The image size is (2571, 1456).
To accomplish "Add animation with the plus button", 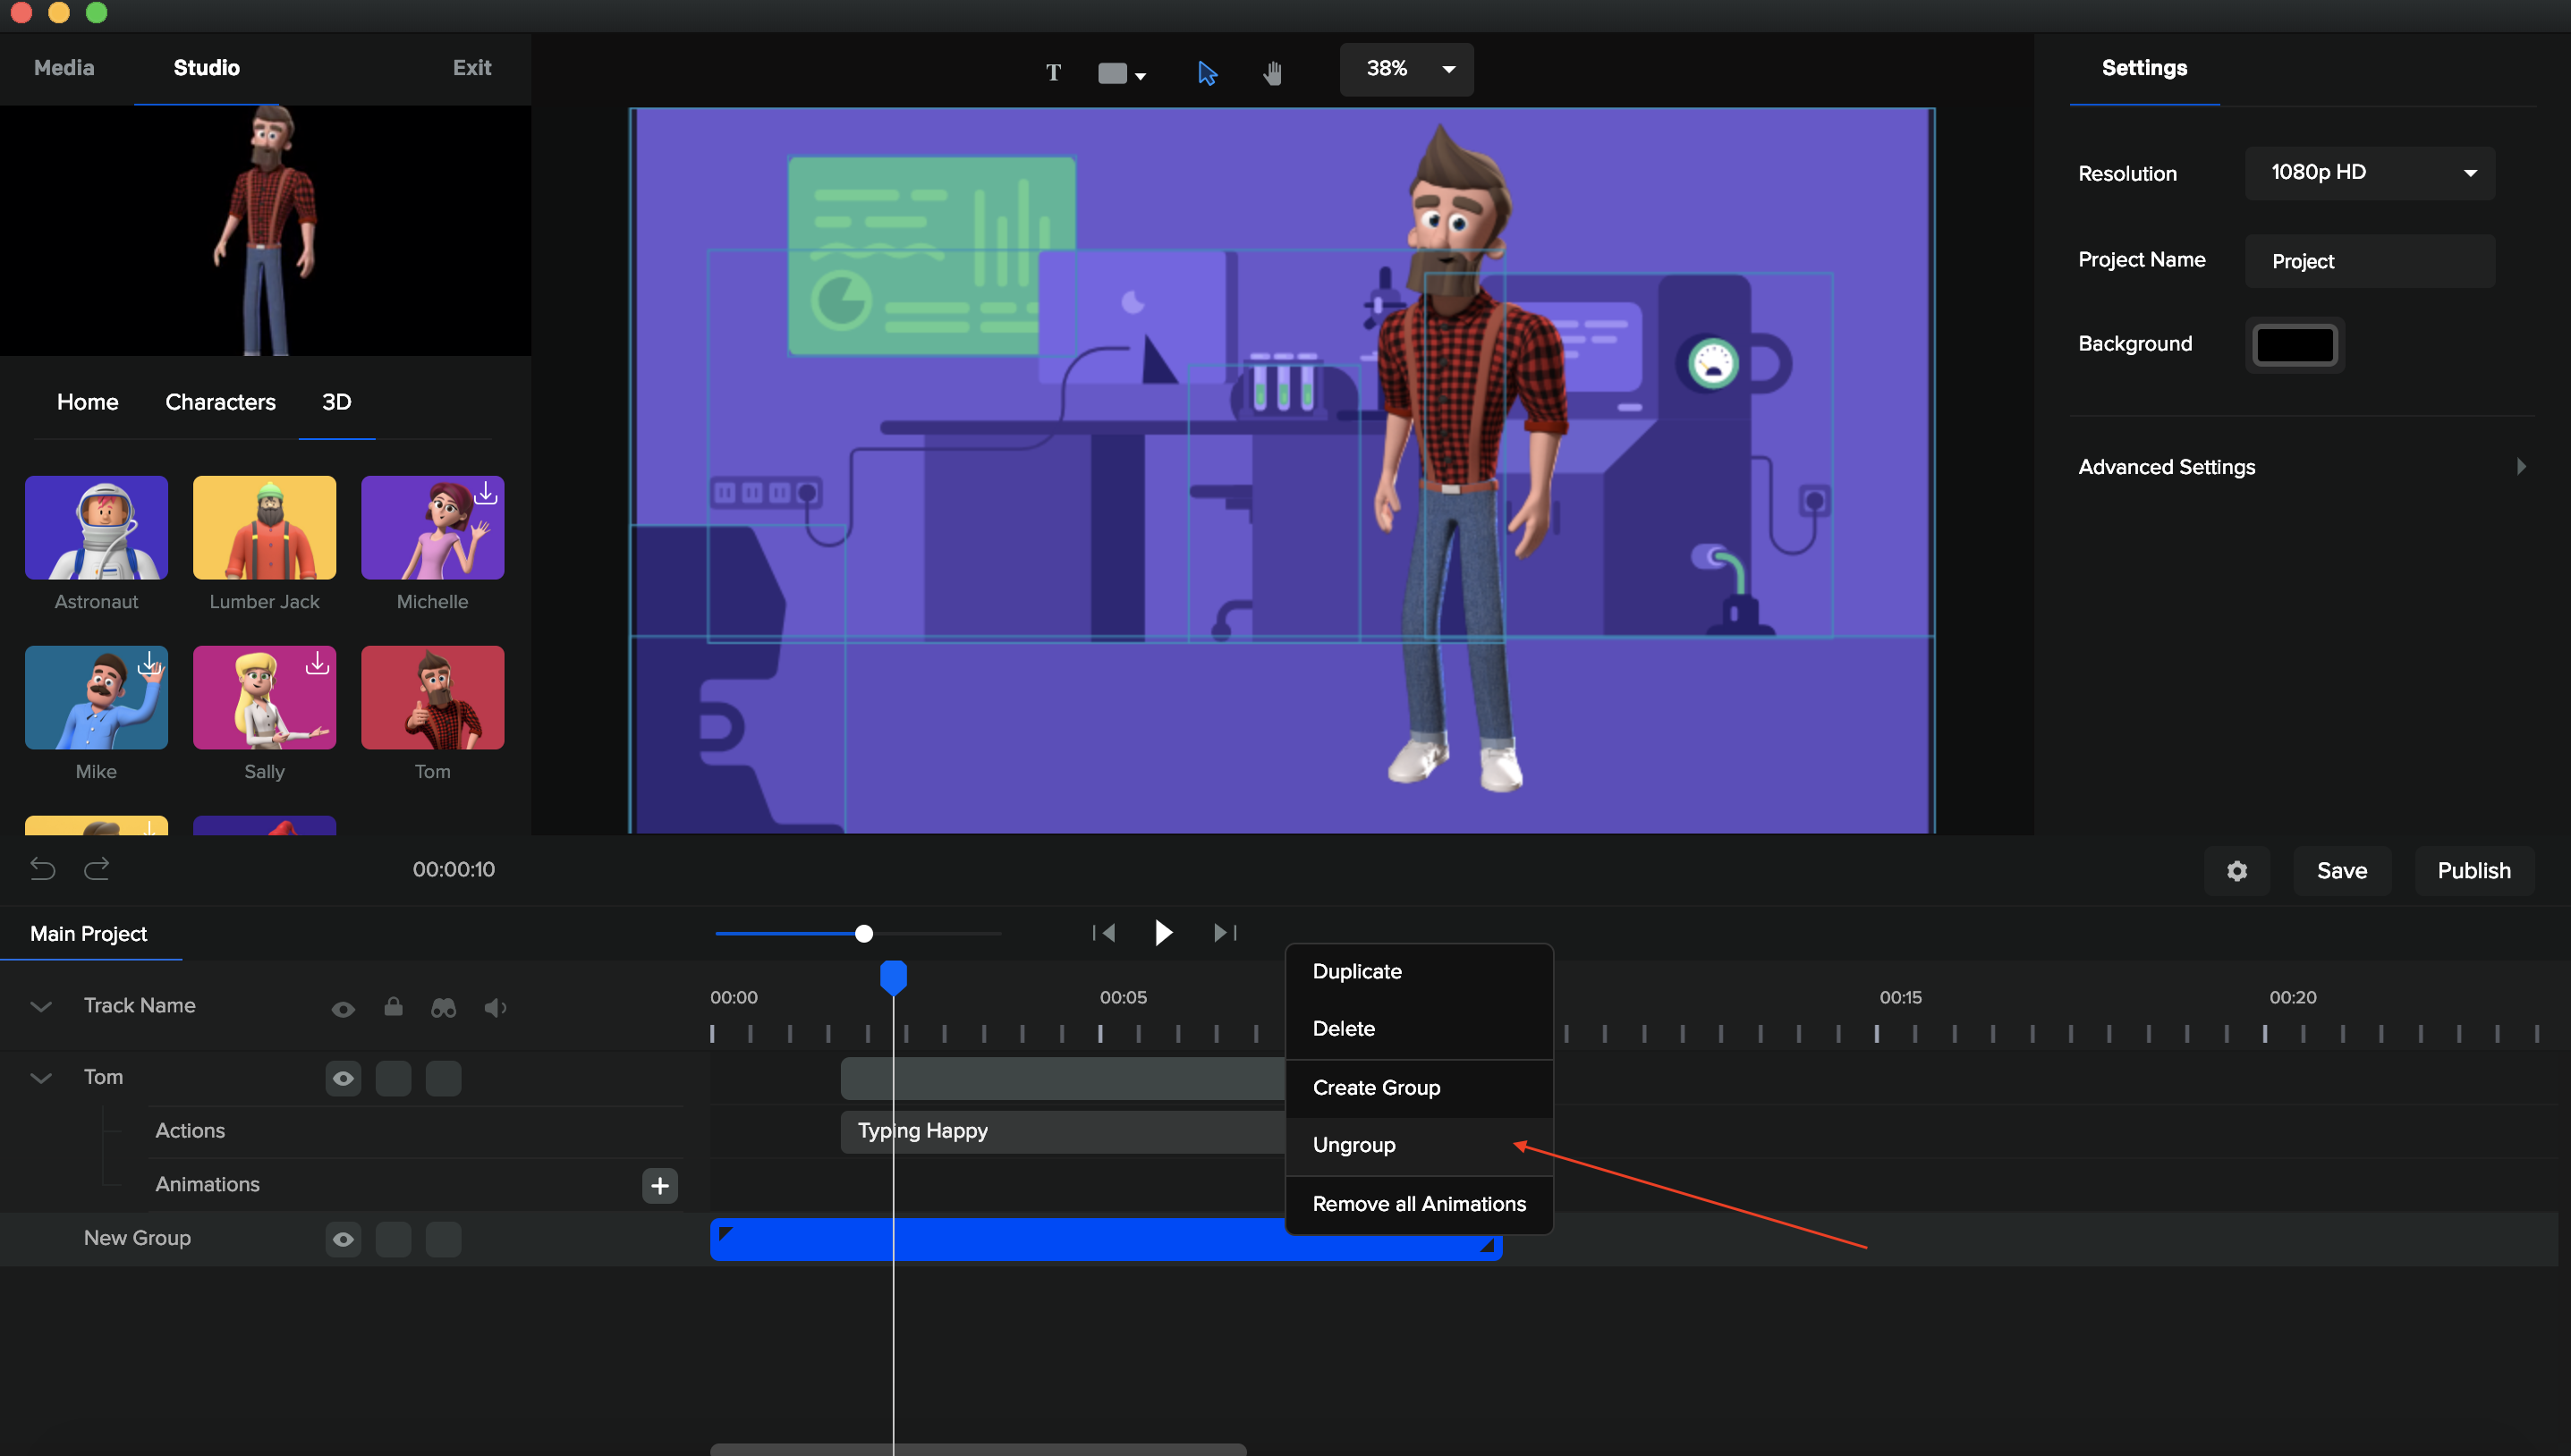I will pyautogui.click(x=659, y=1185).
